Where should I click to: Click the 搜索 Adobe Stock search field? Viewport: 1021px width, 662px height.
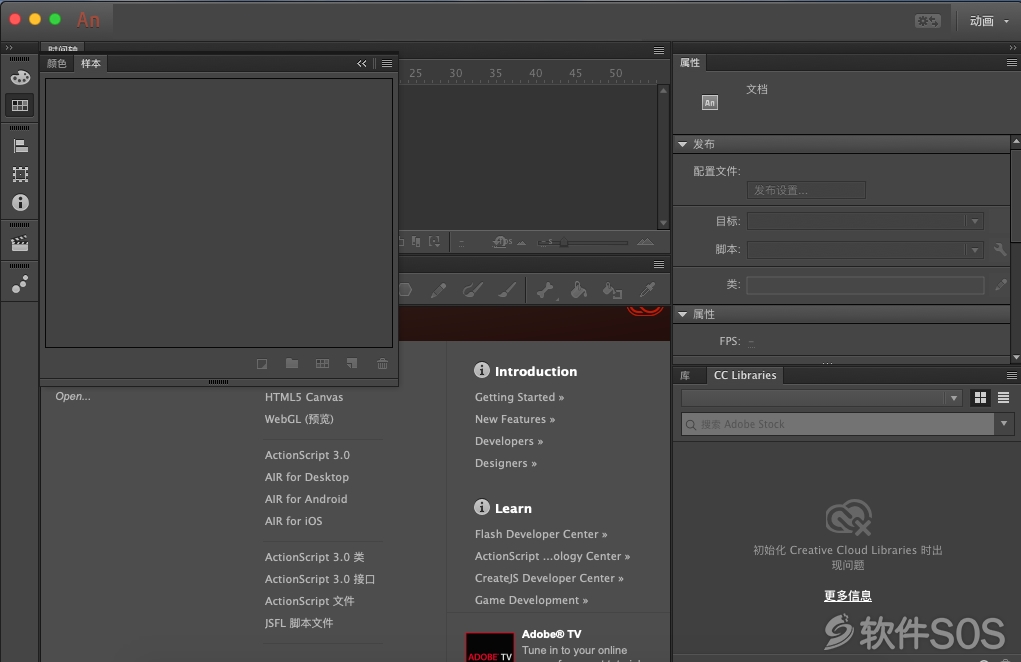click(837, 424)
